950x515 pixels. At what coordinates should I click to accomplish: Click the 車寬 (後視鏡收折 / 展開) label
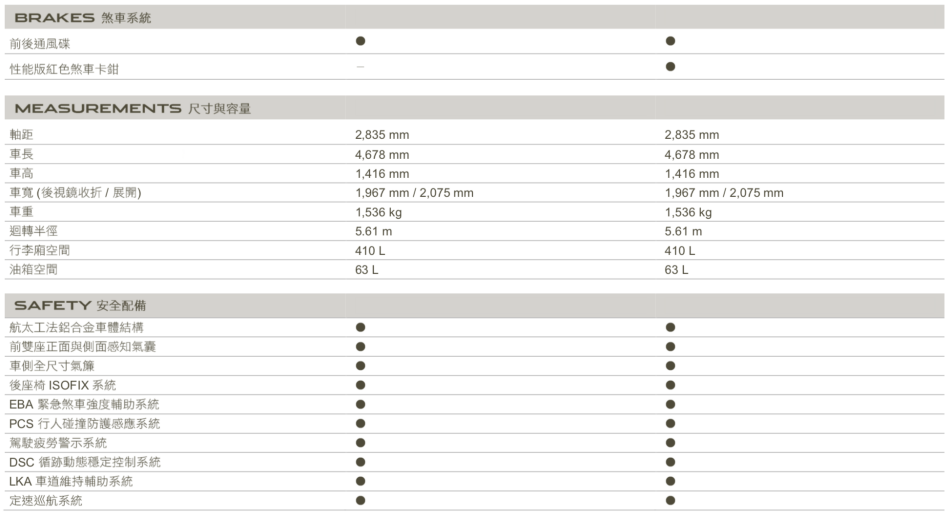(75, 193)
